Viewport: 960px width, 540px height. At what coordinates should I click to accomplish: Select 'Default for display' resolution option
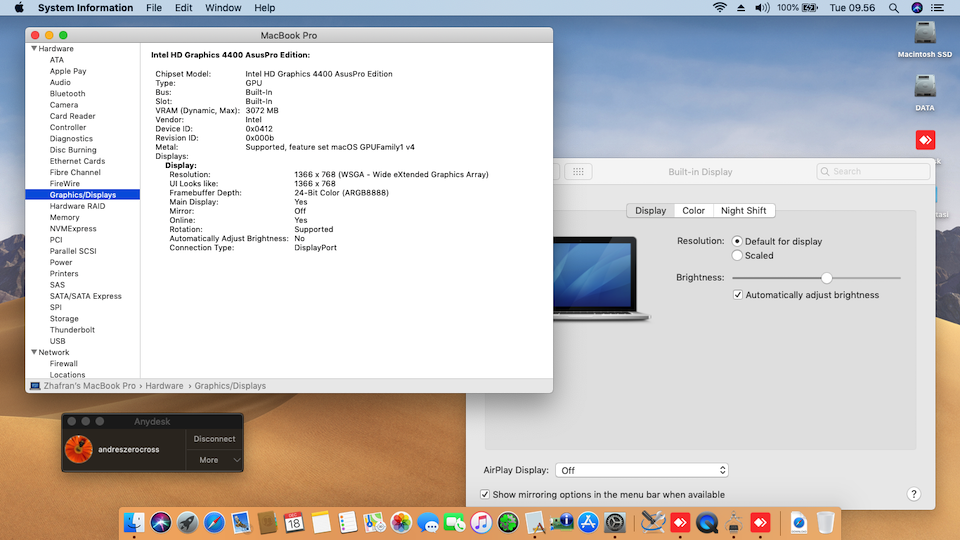coord(737,241)
